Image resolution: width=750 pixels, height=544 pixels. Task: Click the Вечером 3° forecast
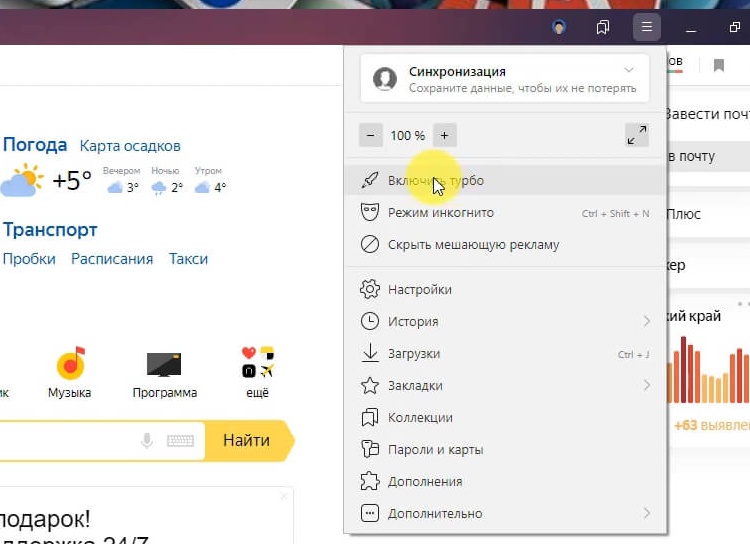point(122,180)
